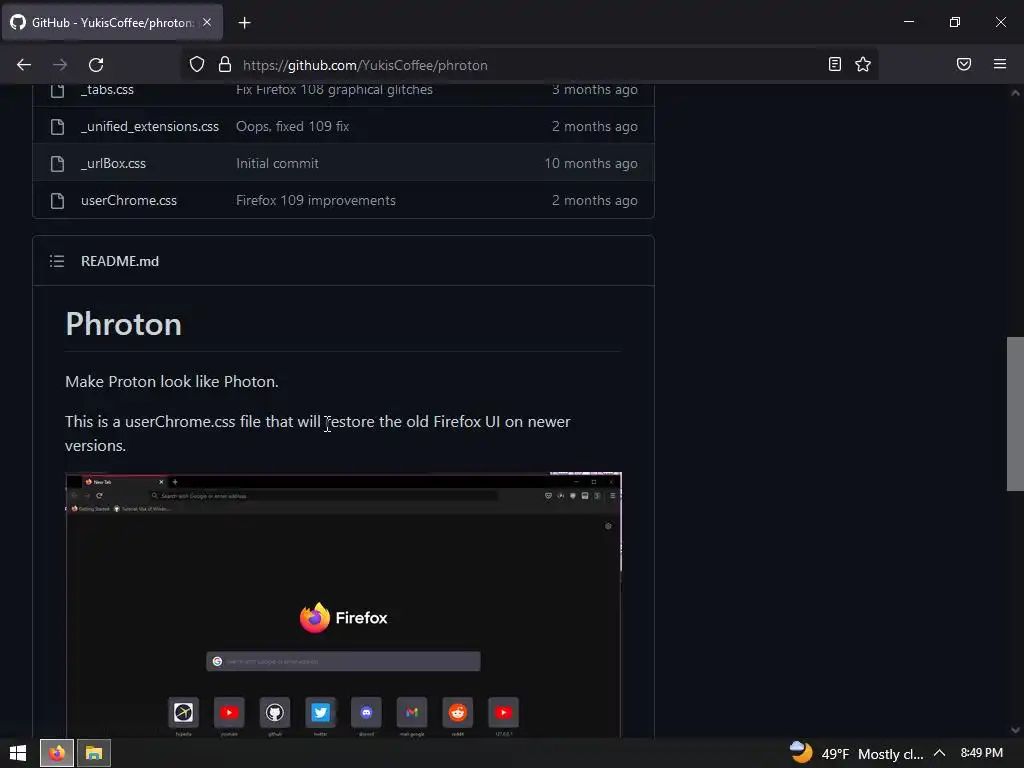This screenshot has width=1024, height=768.
Task: Open _tabs.css file
Action: (107, 89)
